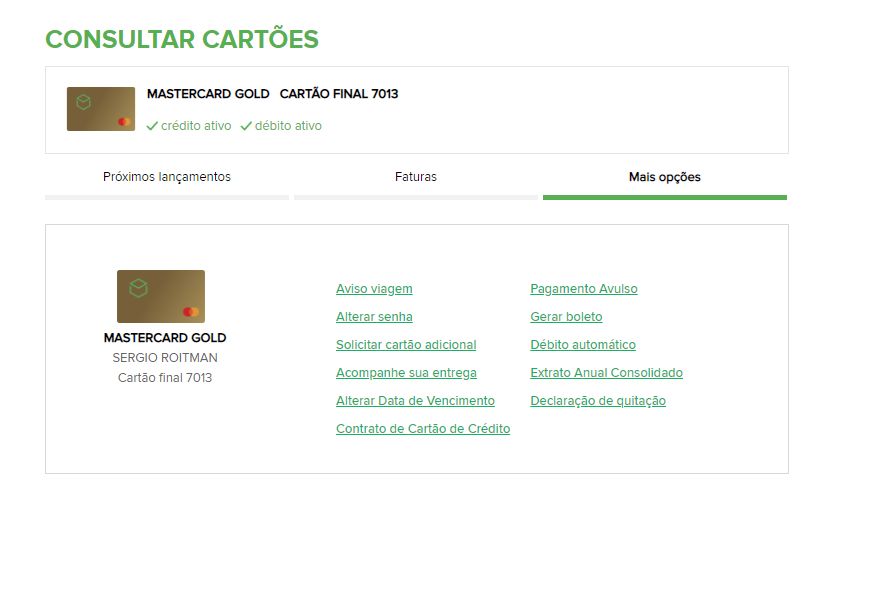Click the crédito ativo checkmark icon
Screen dimensions: 891x615
click(x=152, y=126)
